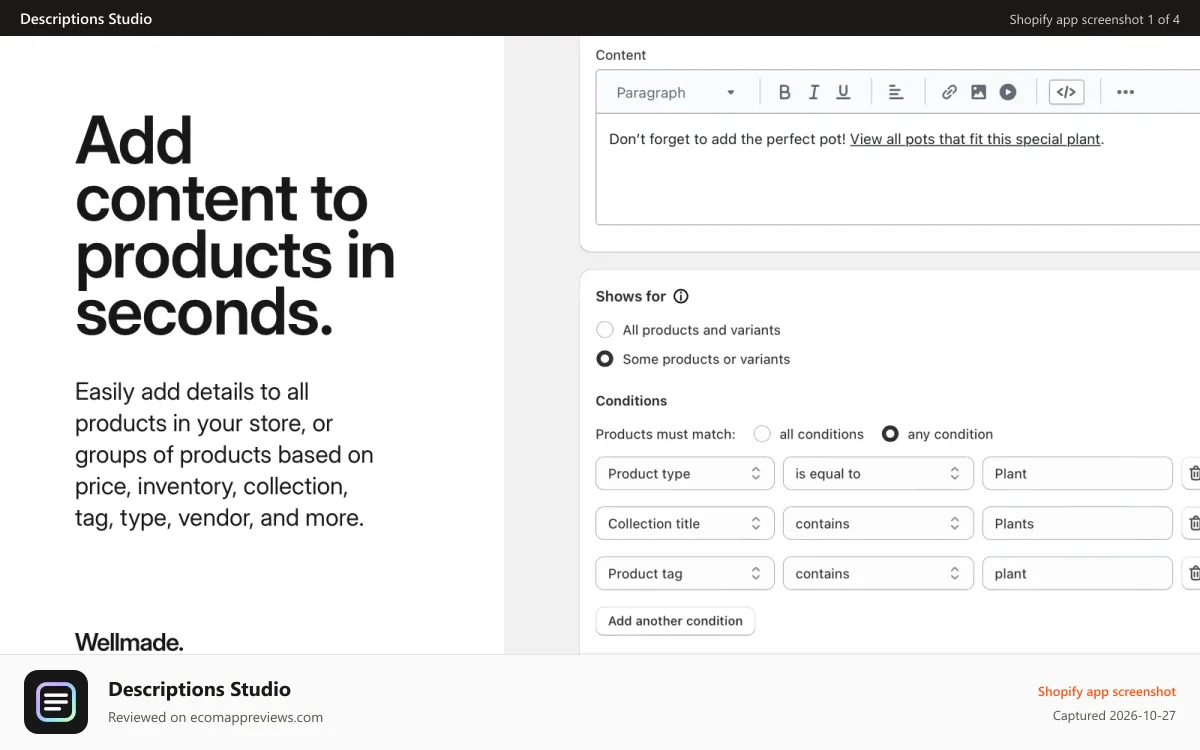Viewport: 1200px width, 750px height.
Task: Click the Wellmade. brand text
Action: [129, 642]
